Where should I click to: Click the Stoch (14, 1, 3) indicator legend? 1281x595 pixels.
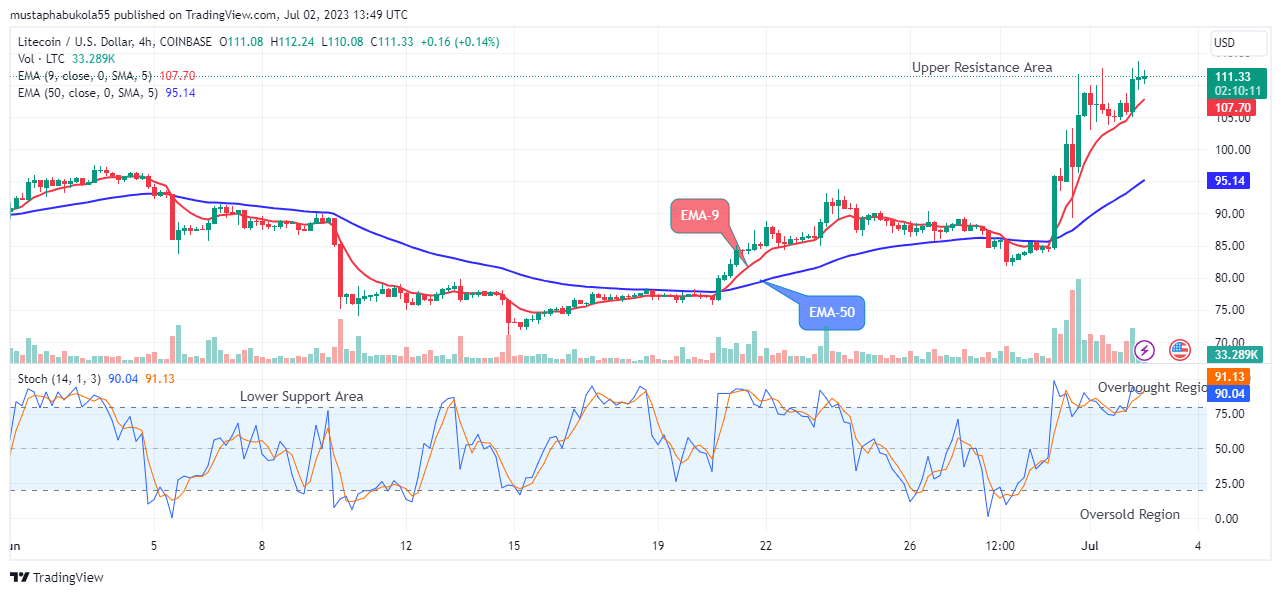tap(96, 377)
